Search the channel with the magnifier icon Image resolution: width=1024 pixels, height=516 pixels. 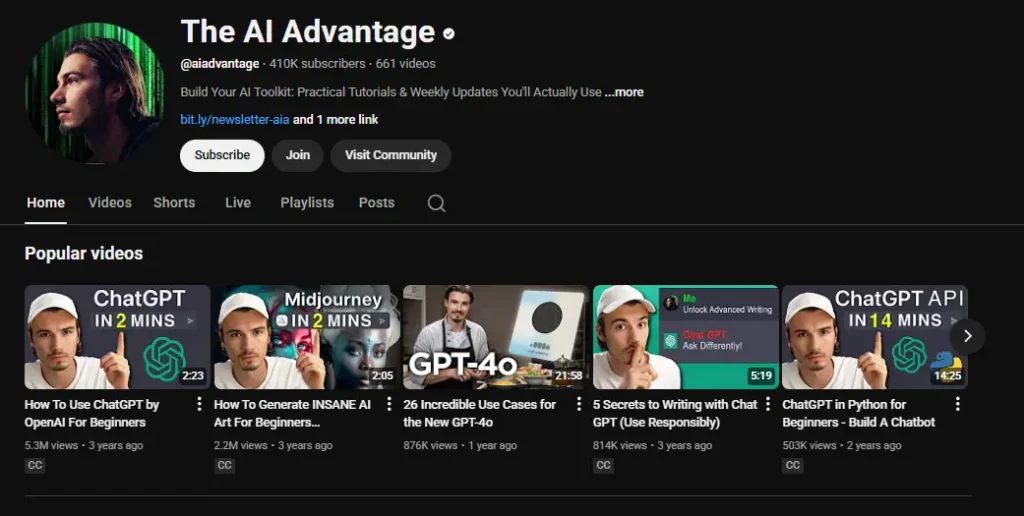[436, 203]
